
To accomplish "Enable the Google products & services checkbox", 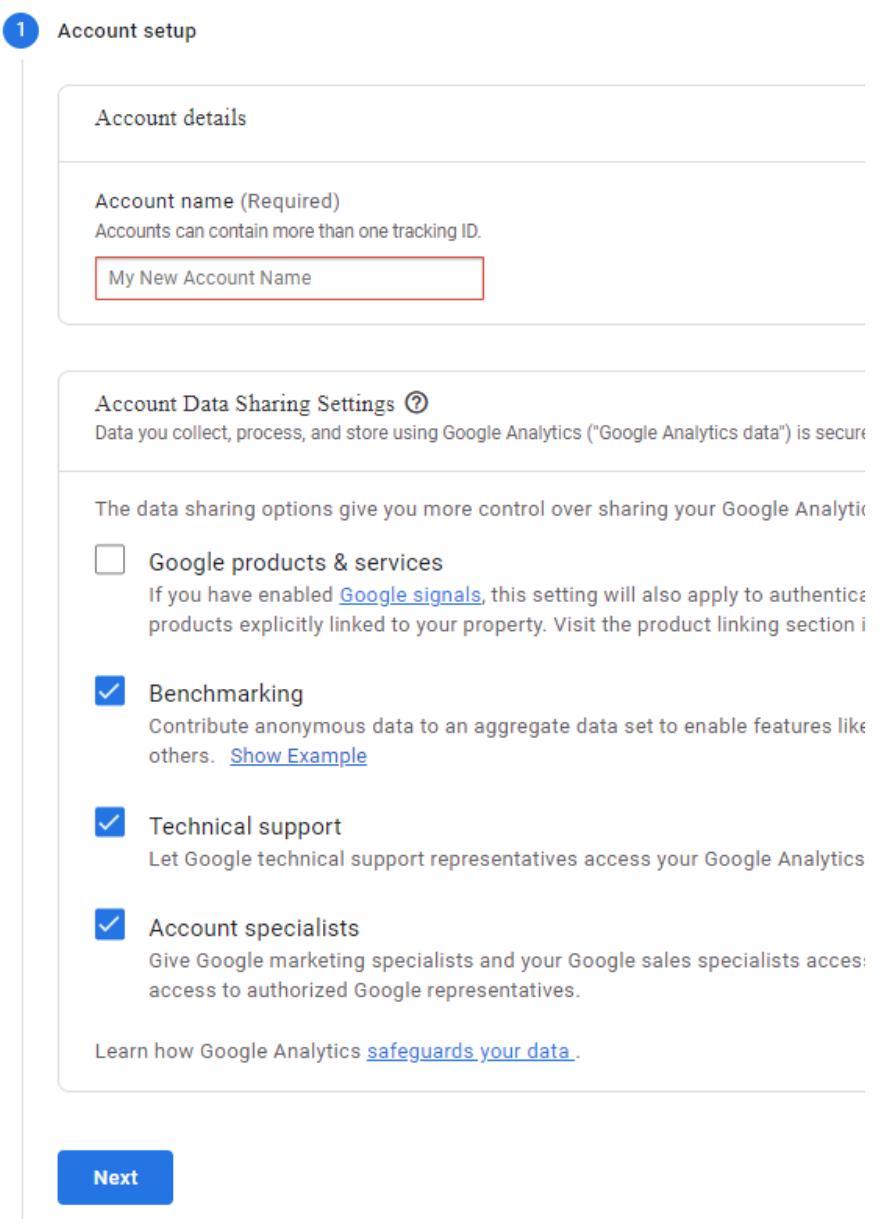I will pyautogui.click(x=110, y=560).
